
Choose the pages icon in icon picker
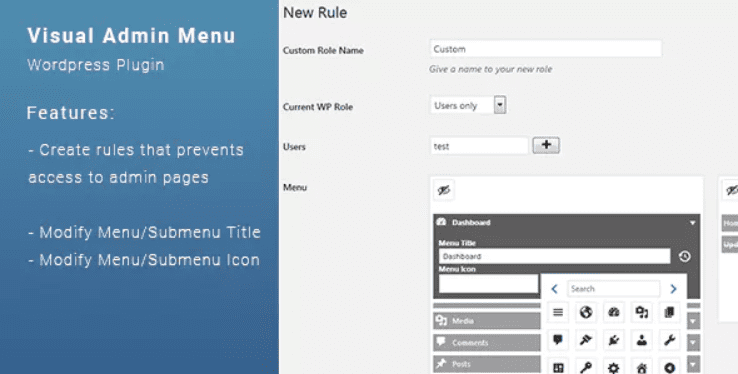[669, 312]
